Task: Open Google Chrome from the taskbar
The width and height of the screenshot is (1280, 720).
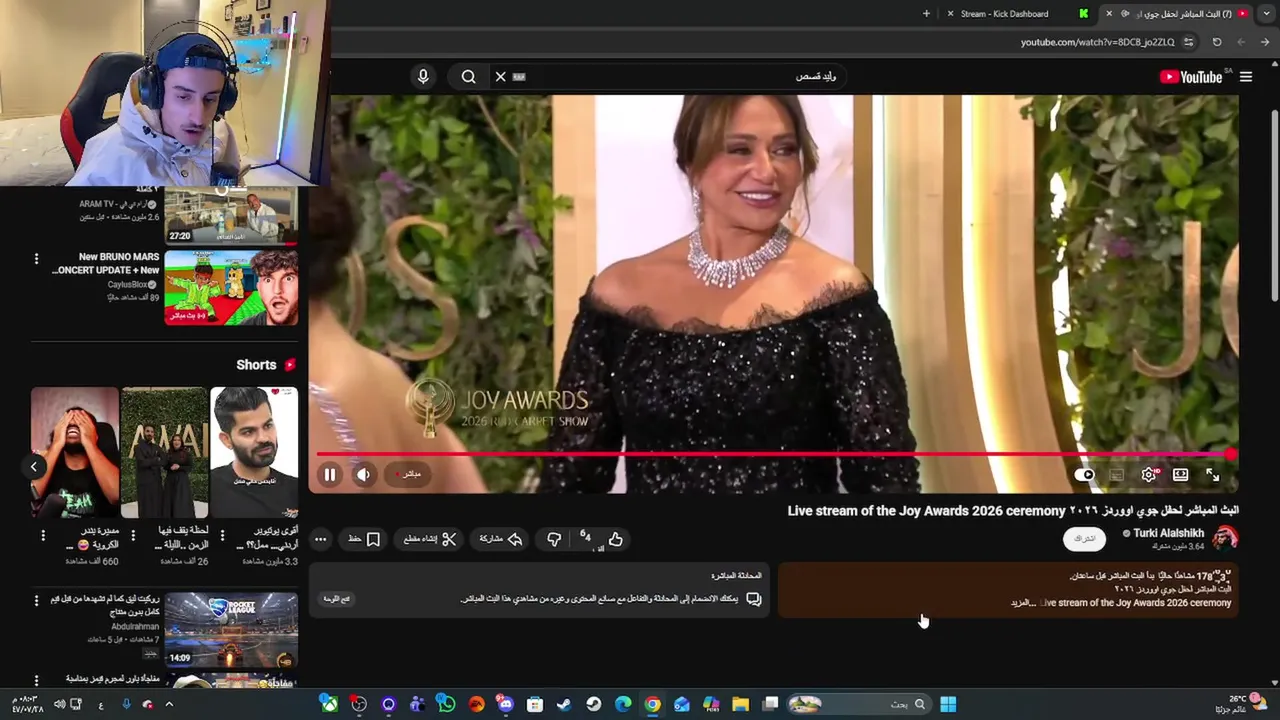Action: point(652,704)
